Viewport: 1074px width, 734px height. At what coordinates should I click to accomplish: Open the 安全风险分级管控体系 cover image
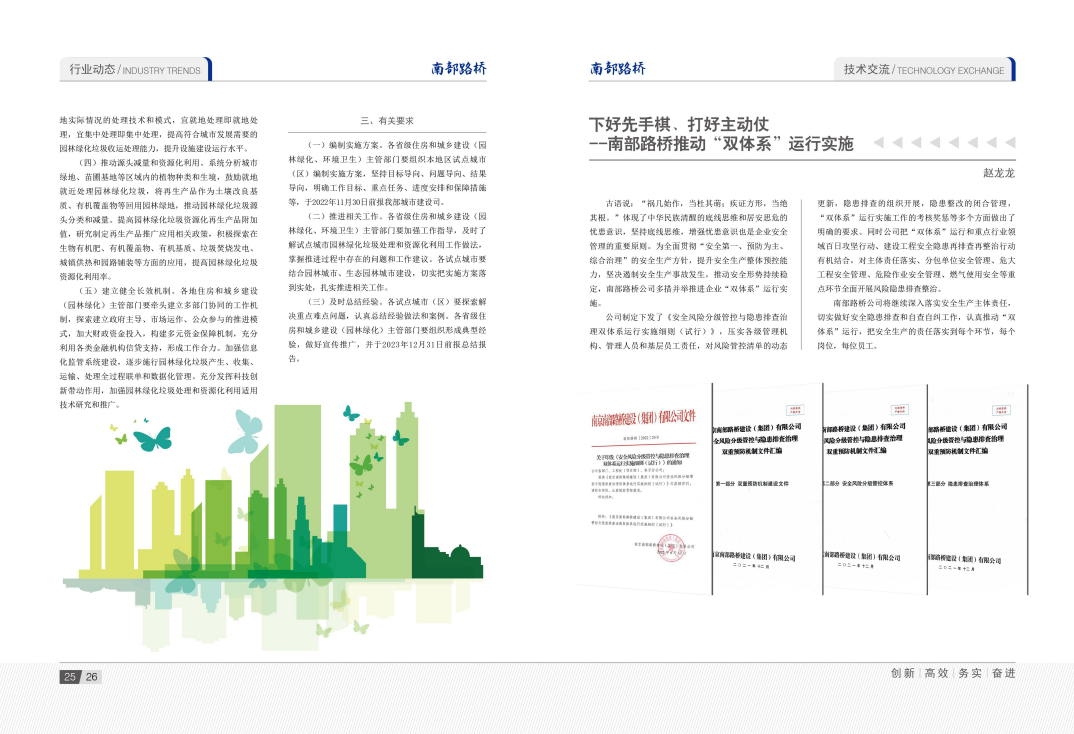coord(875,489)
